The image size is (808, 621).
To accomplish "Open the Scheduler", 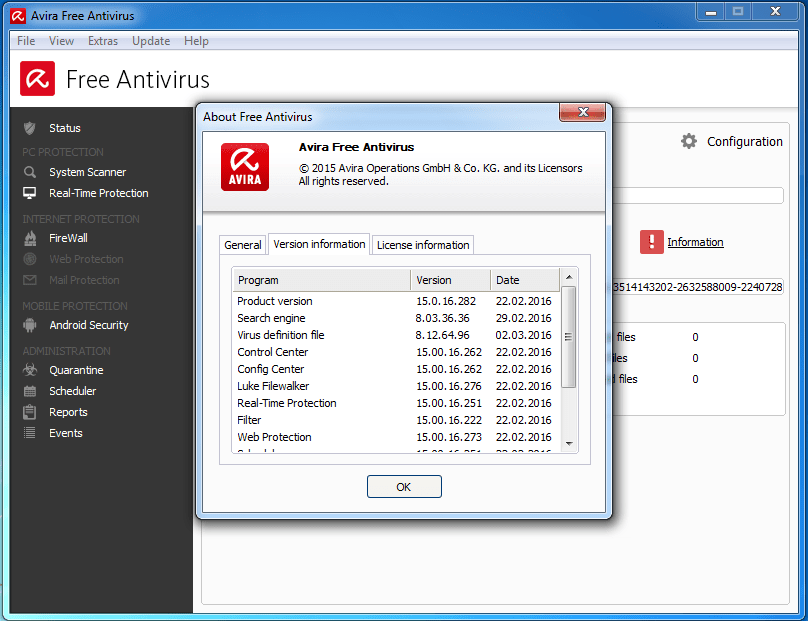I will coord(75,390).
